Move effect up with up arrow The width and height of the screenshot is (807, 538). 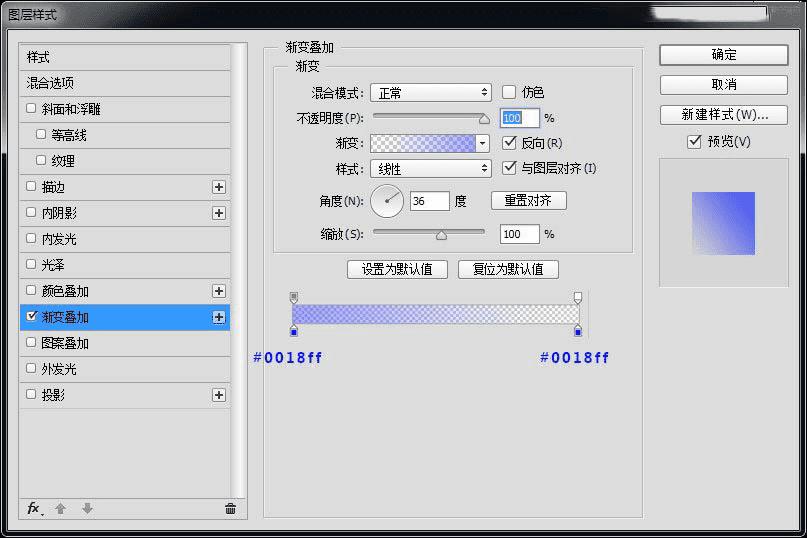pyautogui.click(x=61, y=509)
